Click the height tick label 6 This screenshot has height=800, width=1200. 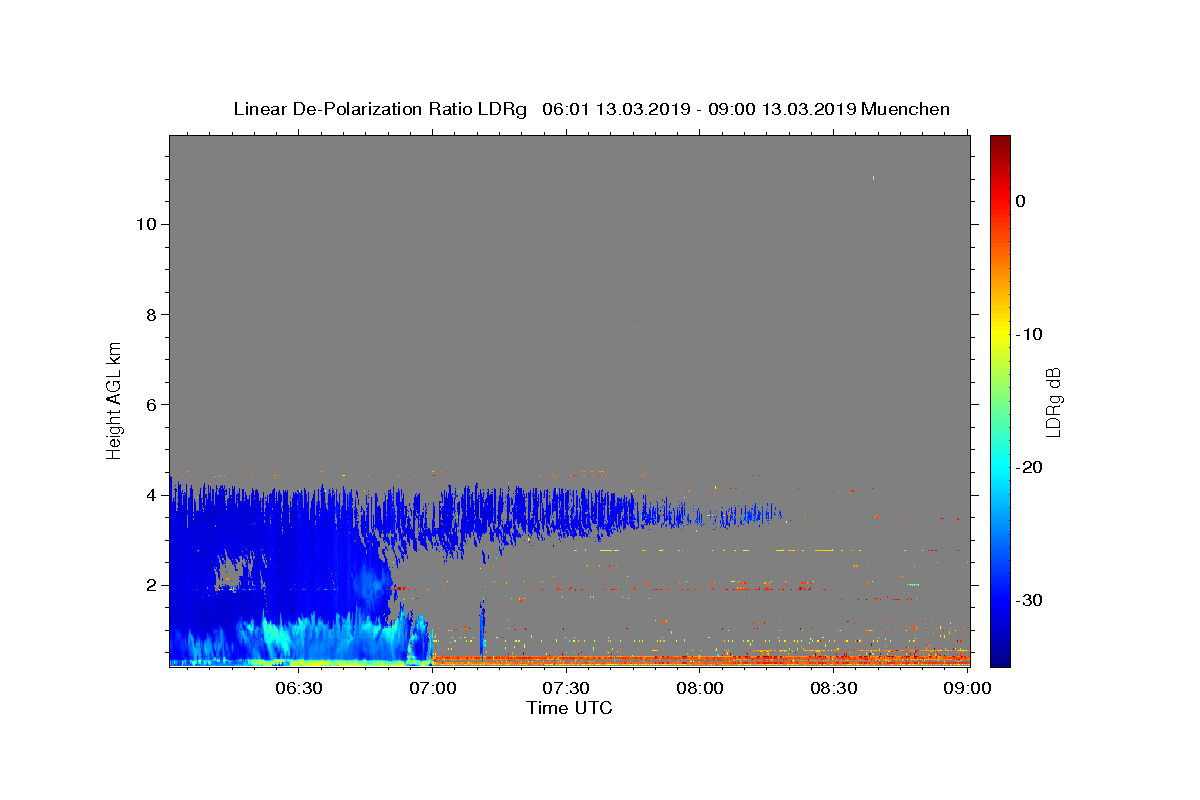pos(151,405)
